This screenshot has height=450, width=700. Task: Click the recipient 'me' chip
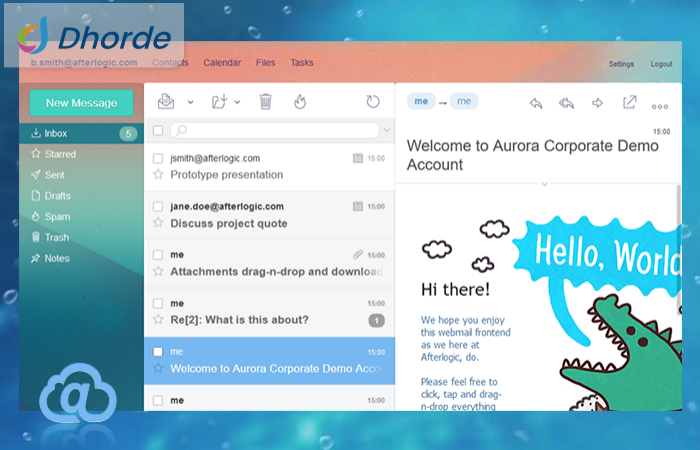point(464,101)
